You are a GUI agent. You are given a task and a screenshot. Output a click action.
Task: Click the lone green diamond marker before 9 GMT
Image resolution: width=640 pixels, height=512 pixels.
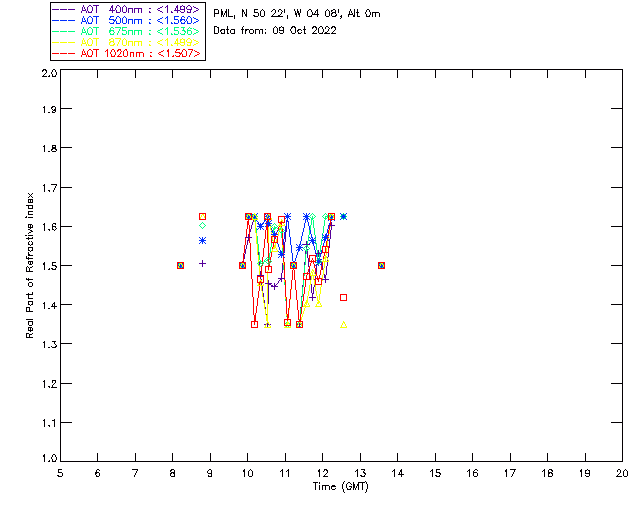click(202, 225)
